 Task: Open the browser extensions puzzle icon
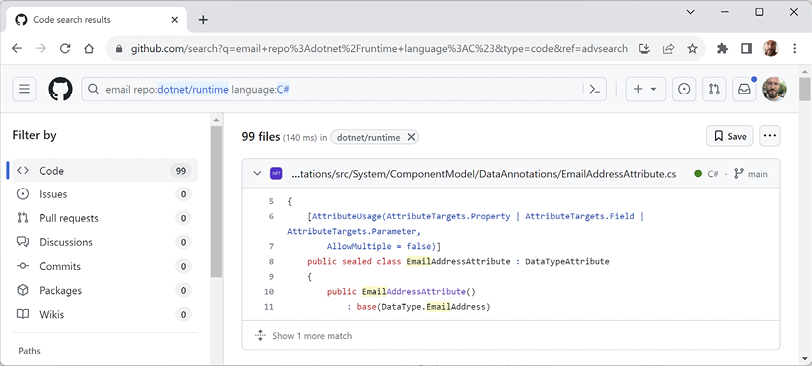pos(722,49)
